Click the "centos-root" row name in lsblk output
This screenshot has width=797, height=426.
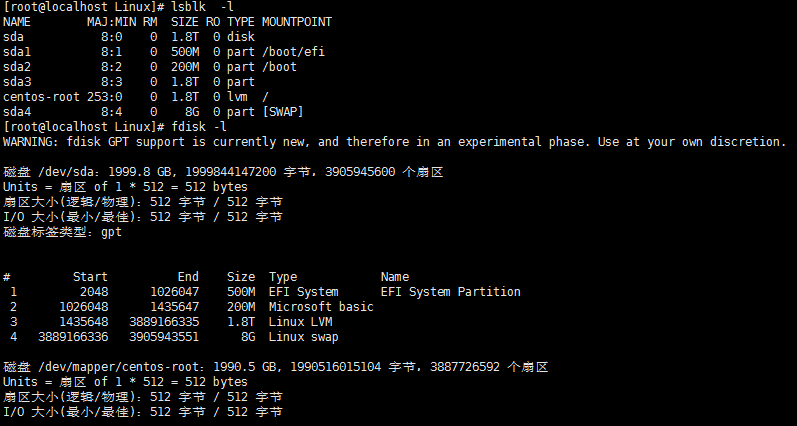pos(38,96)
